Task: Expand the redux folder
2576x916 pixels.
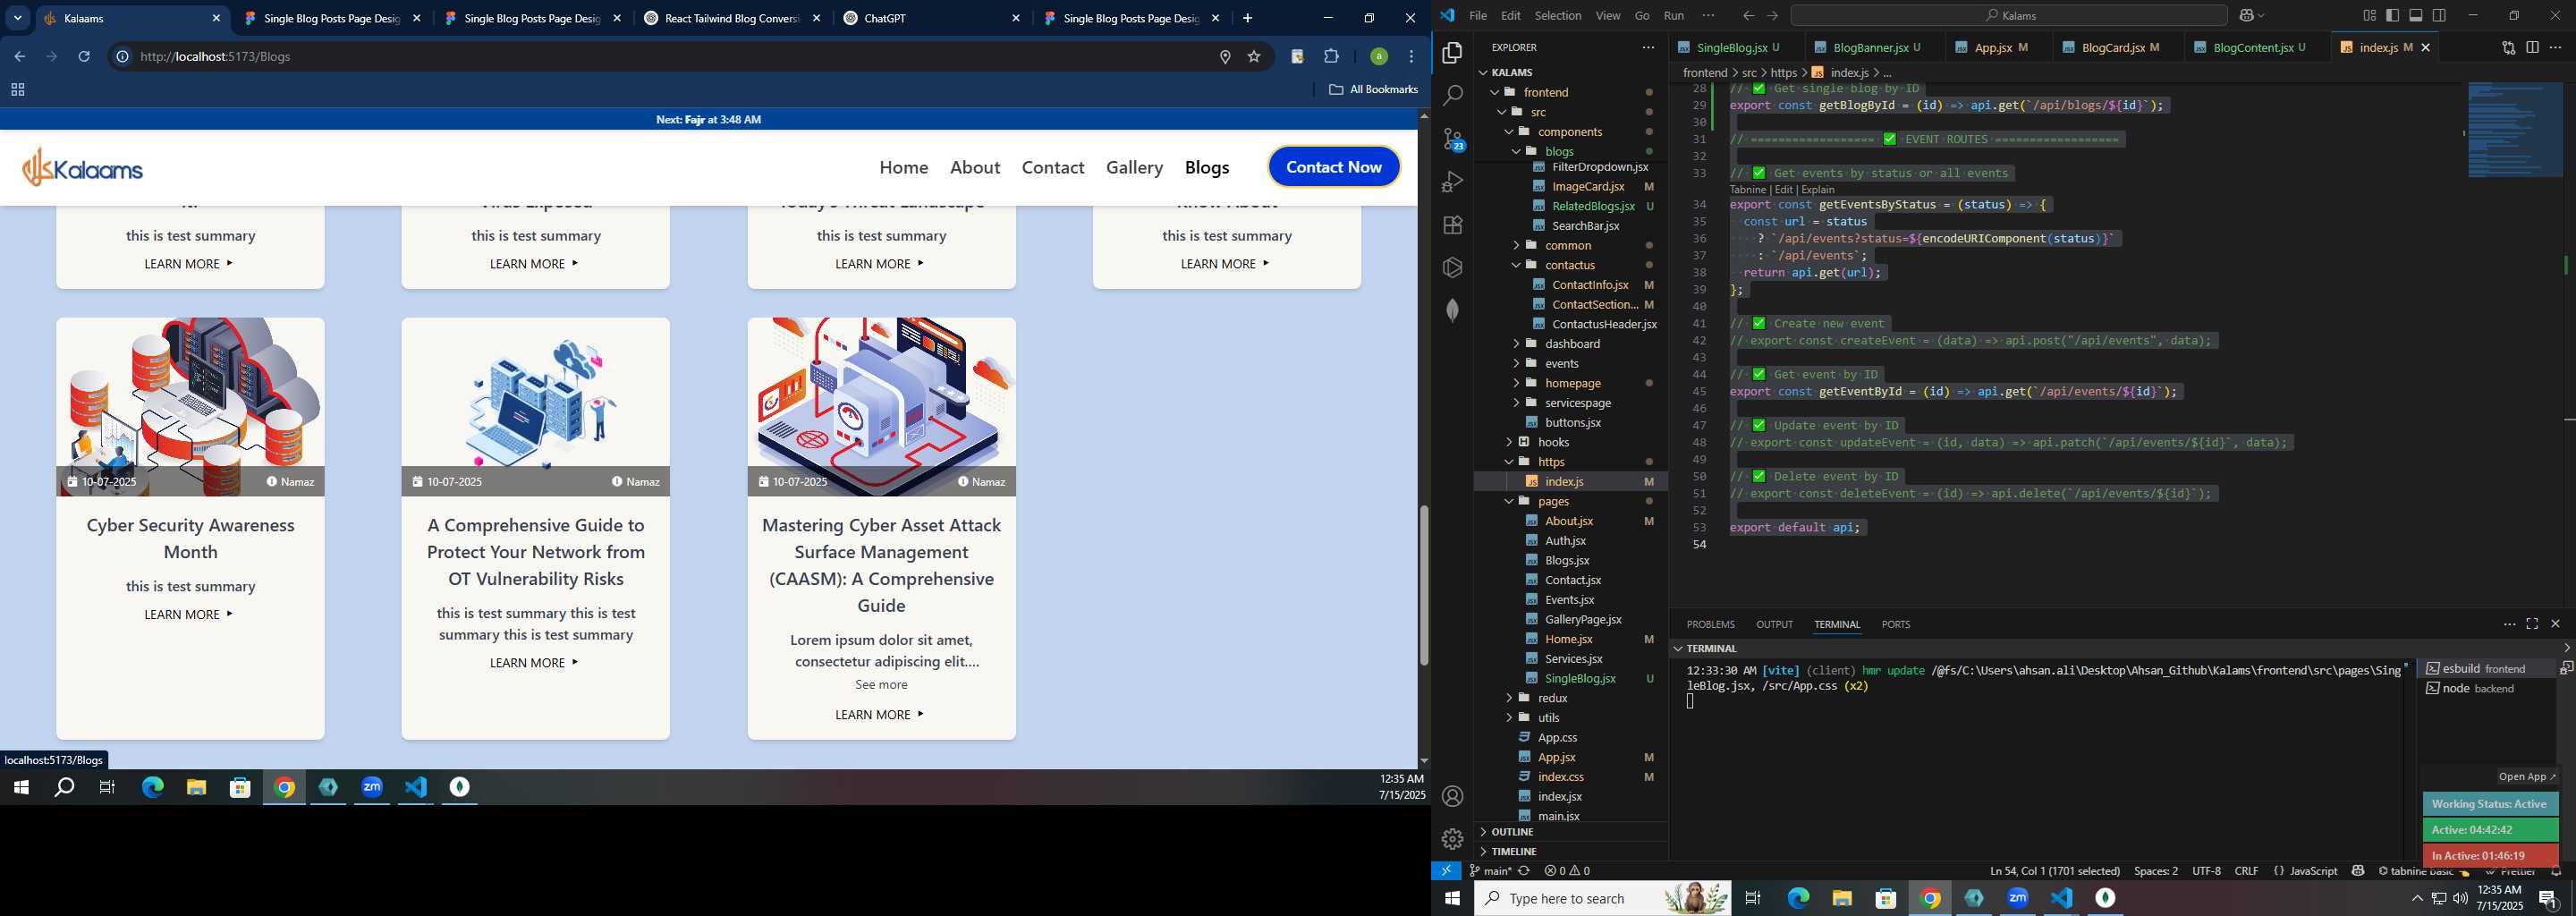Action: [x=1509, y=698]
